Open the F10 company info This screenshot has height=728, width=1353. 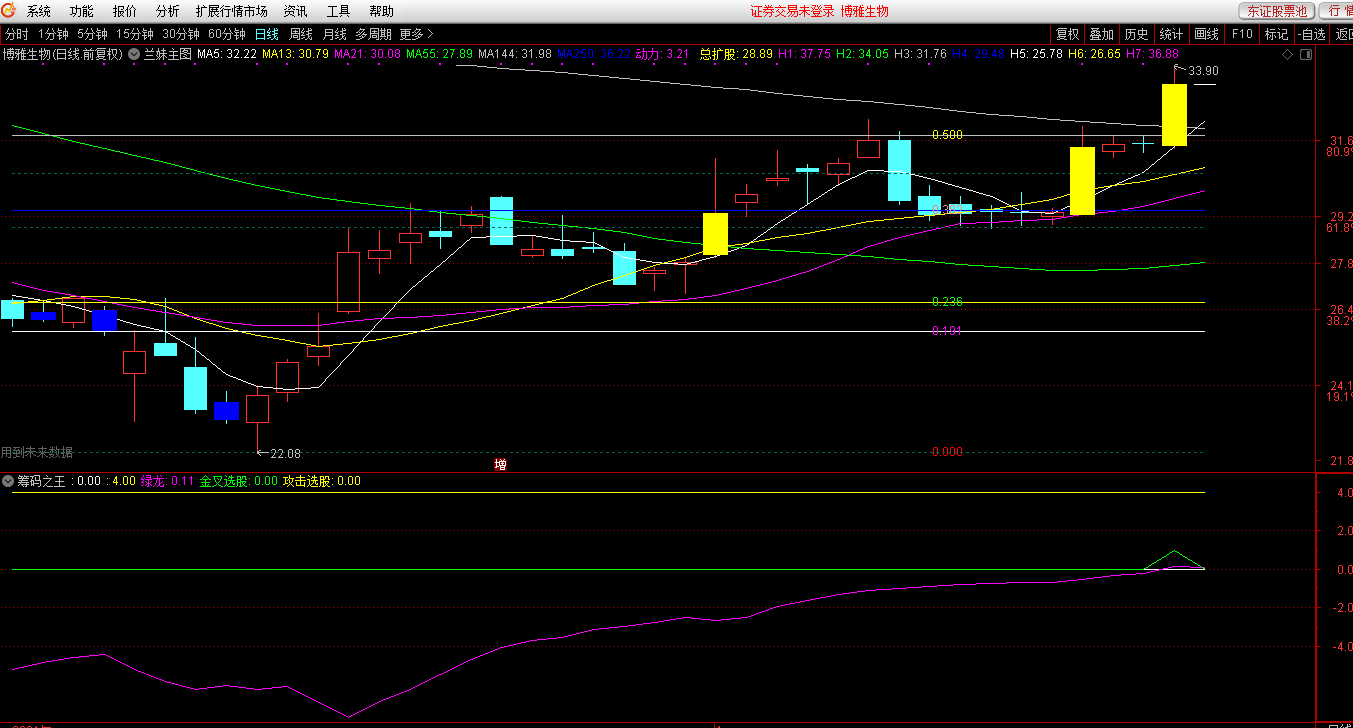click(1242, 34)
